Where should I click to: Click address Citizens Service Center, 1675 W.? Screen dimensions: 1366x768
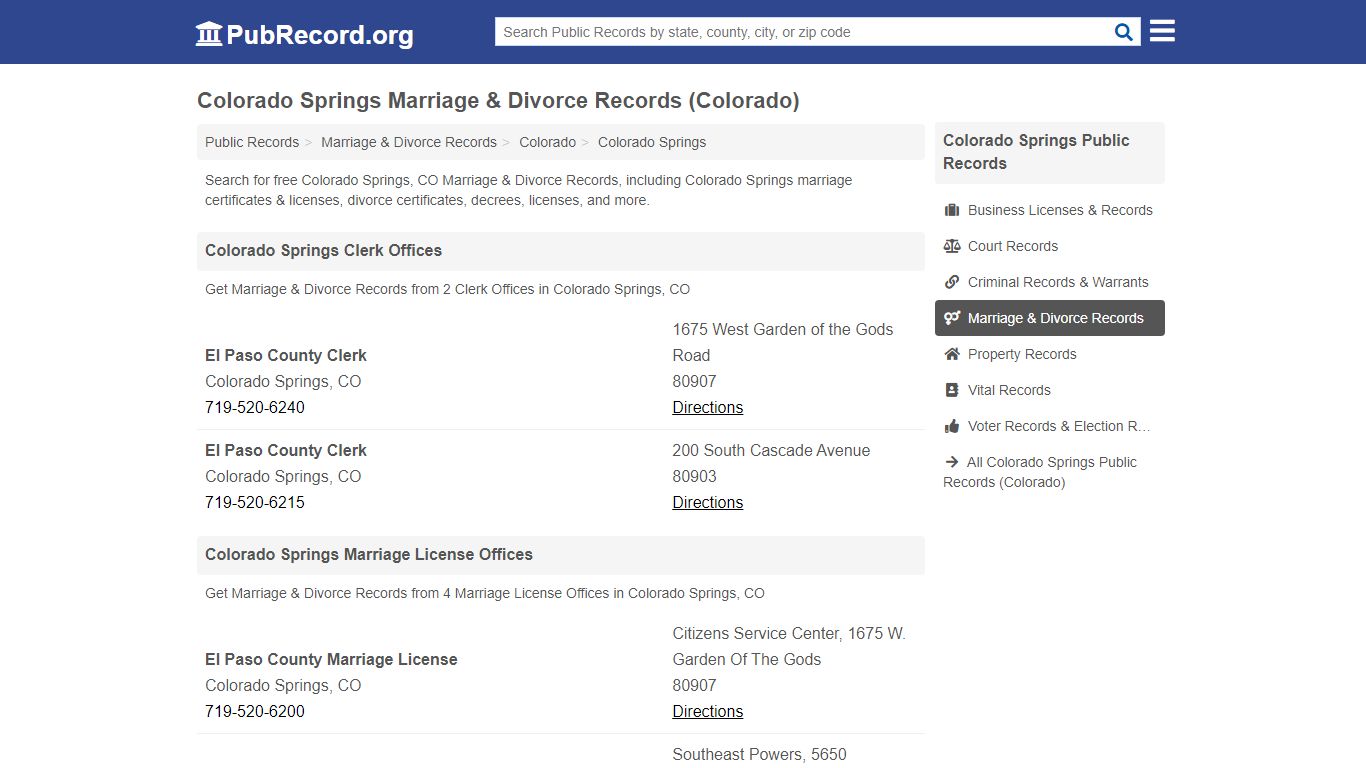click(x=789, y=633)
